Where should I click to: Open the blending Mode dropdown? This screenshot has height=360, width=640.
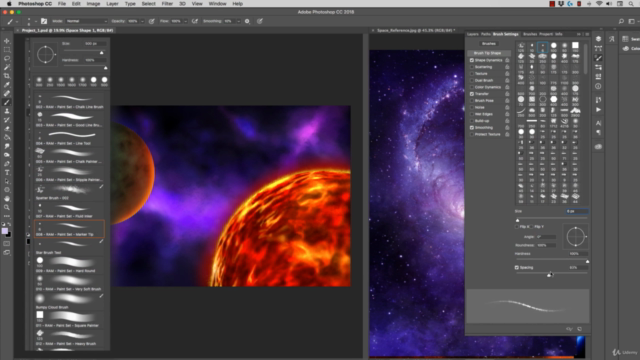pos(87,21)
